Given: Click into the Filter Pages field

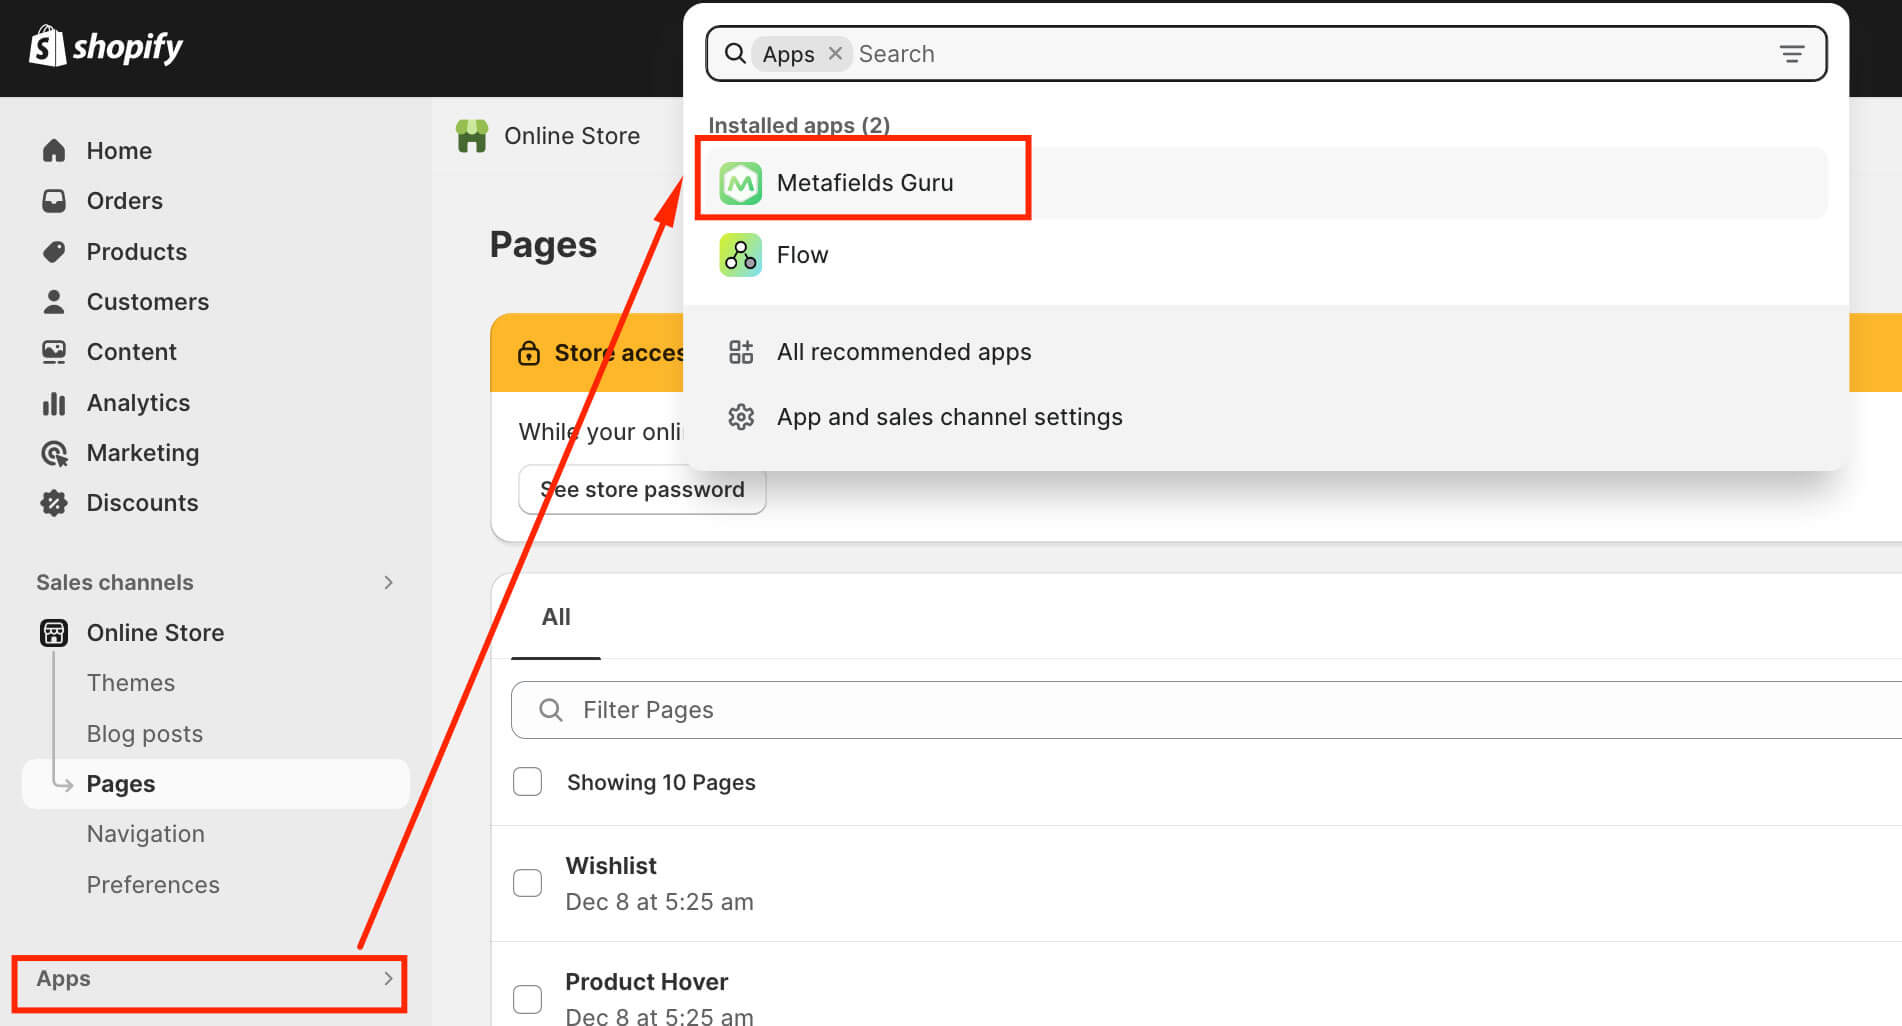Looking at the screenshot, I should coord(1200,710).
